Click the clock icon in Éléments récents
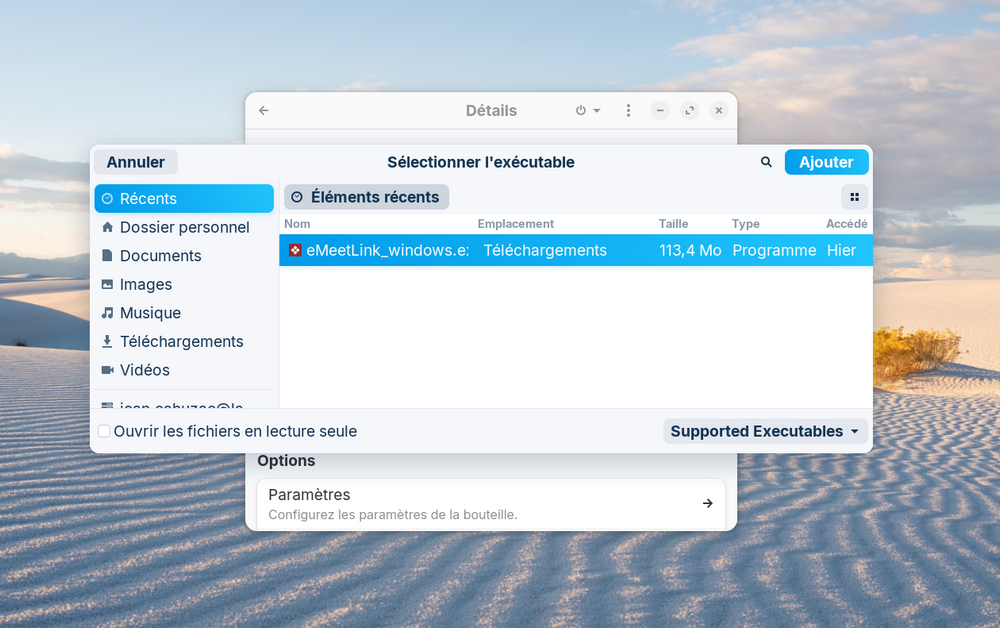1000x628 pixels. click(297, 197)
